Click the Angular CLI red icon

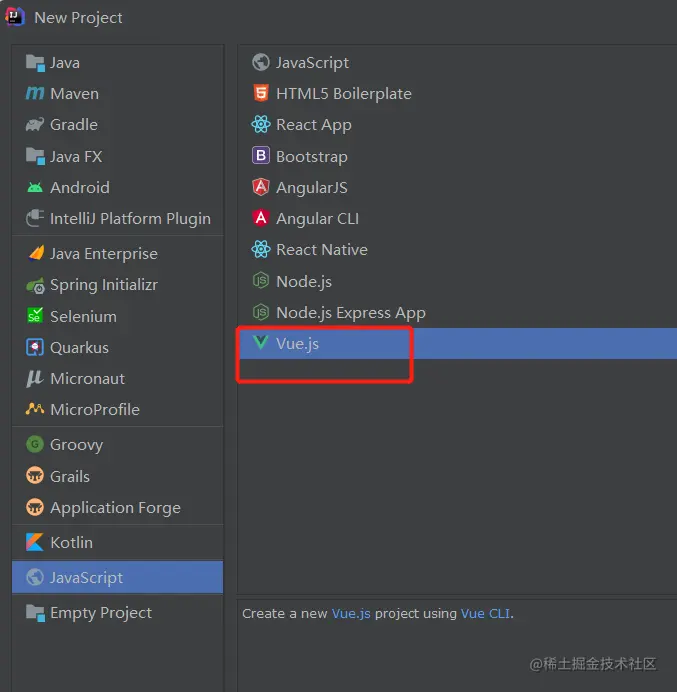(x=261, y=218)
